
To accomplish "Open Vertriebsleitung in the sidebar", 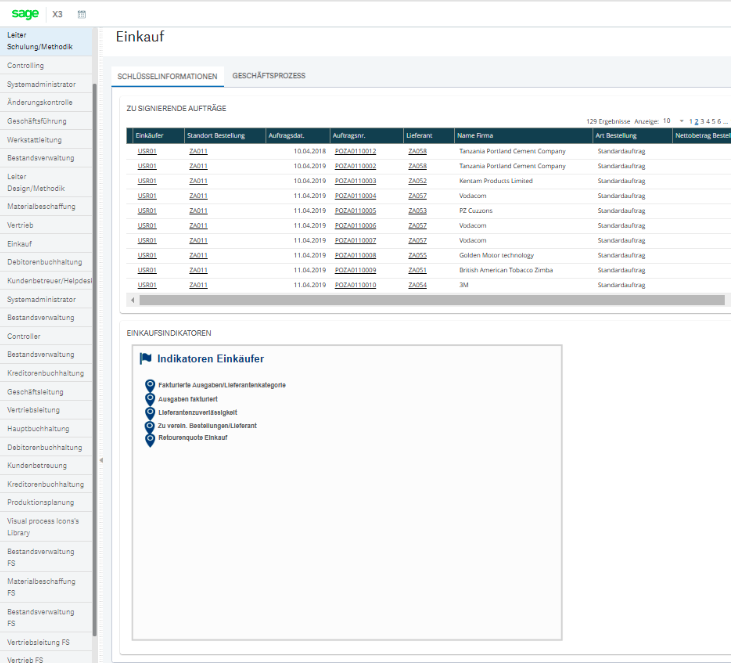I will [46, 410].
